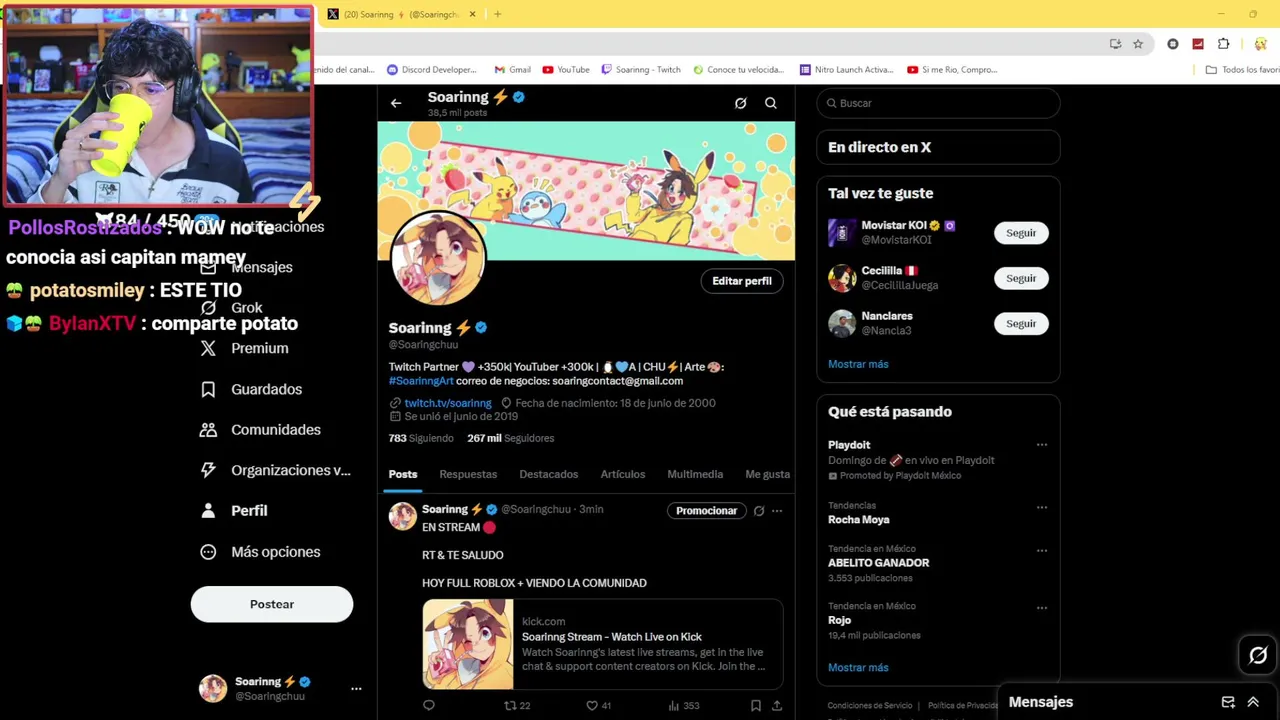The height and width of the screenshot is (720, 1280).
Task: Go back with the profile header arrow
Action: (x=396, y=103)
